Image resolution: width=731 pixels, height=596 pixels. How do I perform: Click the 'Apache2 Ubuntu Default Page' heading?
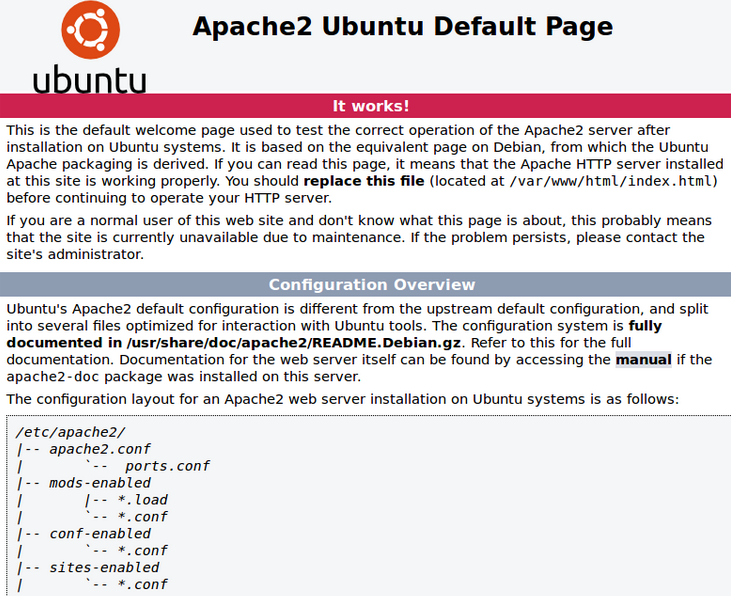[x=402, y=27]
